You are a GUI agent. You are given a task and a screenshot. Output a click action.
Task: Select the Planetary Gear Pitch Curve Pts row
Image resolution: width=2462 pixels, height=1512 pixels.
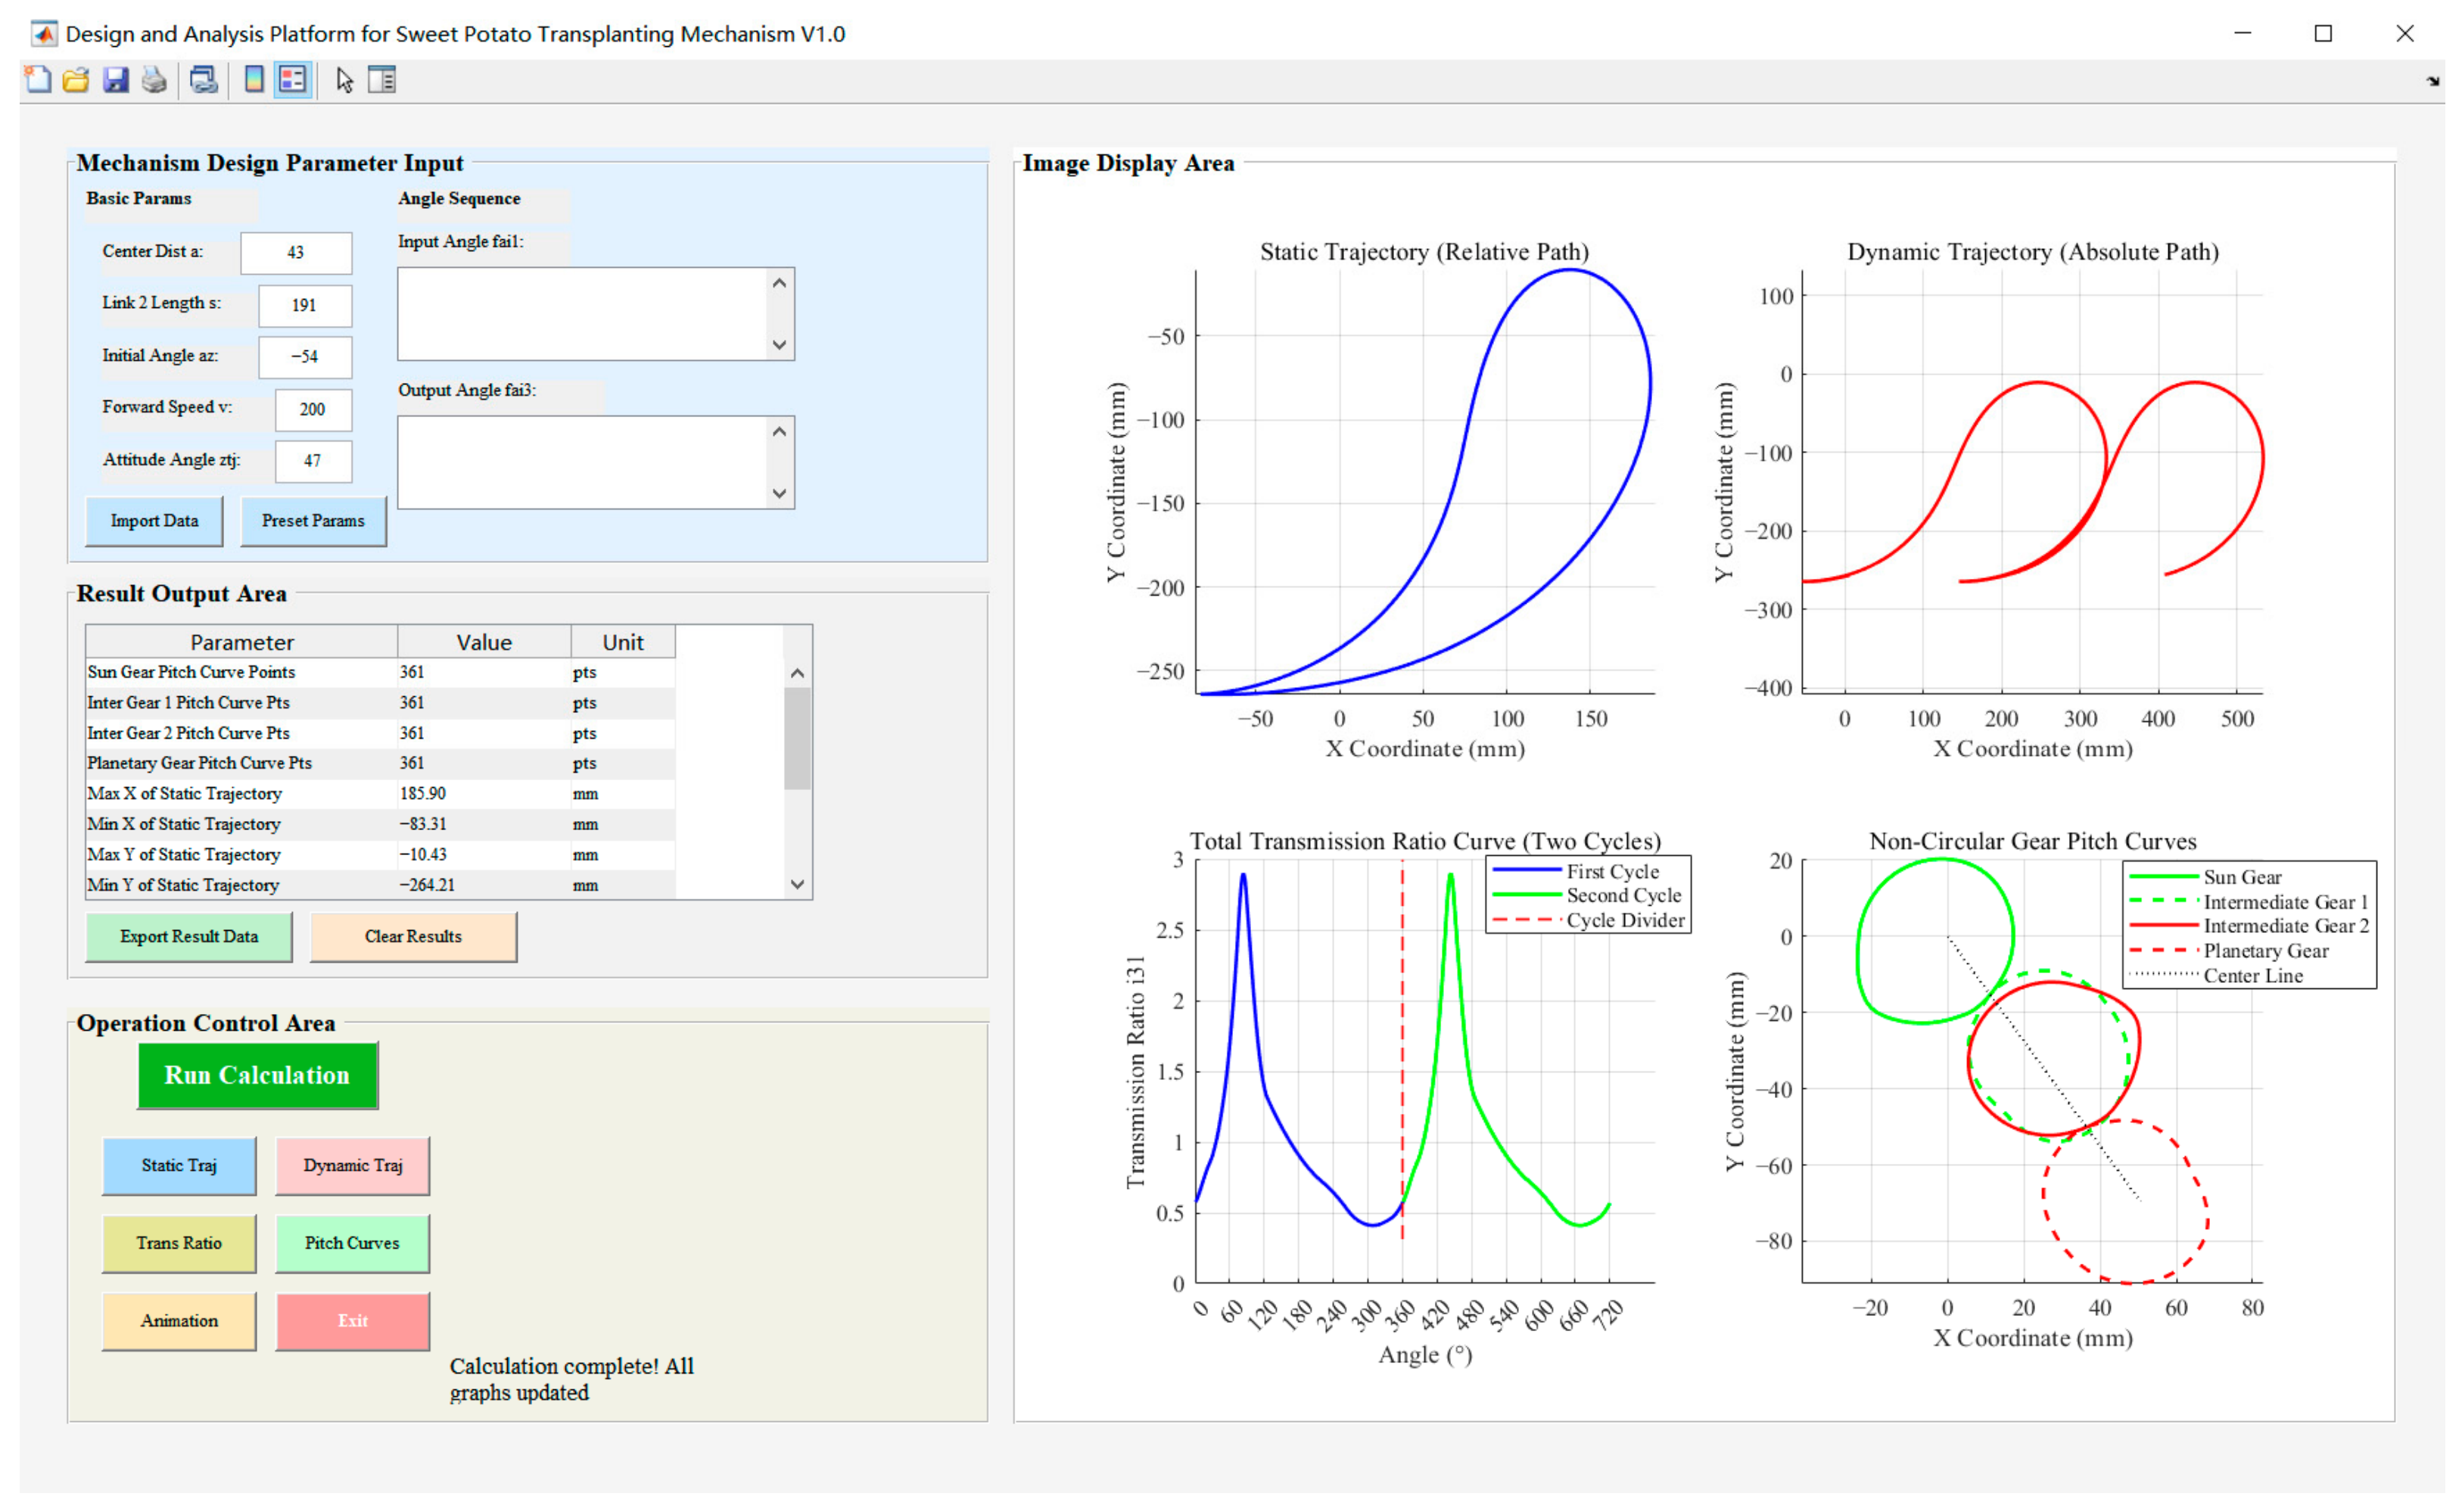[380, 764]
